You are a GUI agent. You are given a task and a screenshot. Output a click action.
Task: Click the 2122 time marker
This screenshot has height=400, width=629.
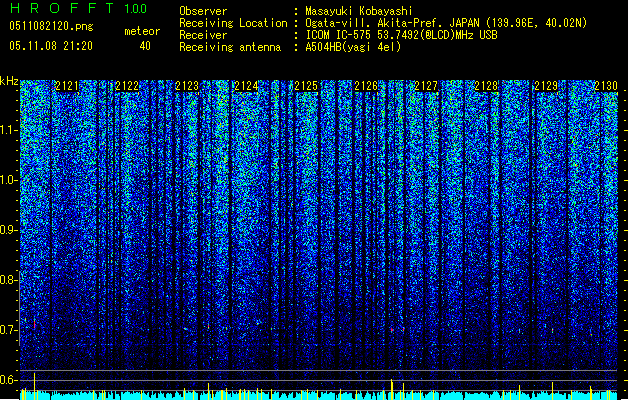pos(127,86)
